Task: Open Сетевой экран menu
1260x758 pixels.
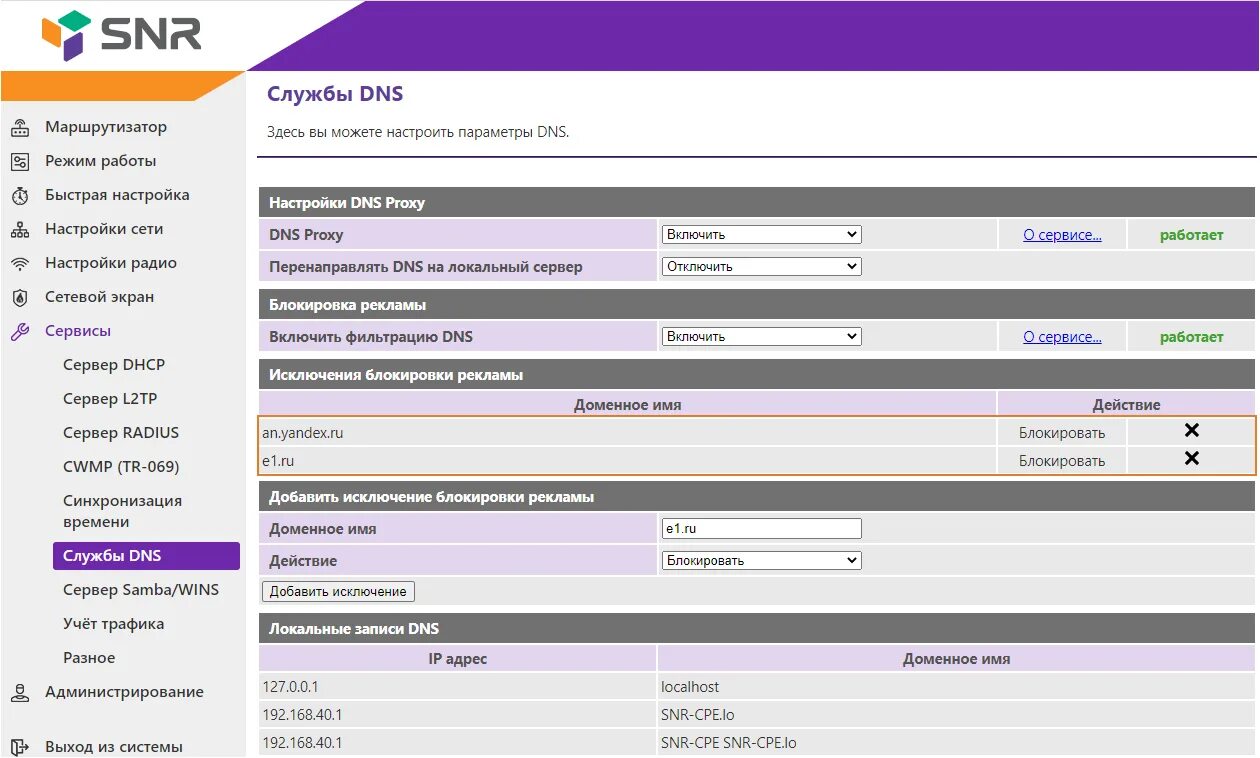Action: (x=100, y=297)
